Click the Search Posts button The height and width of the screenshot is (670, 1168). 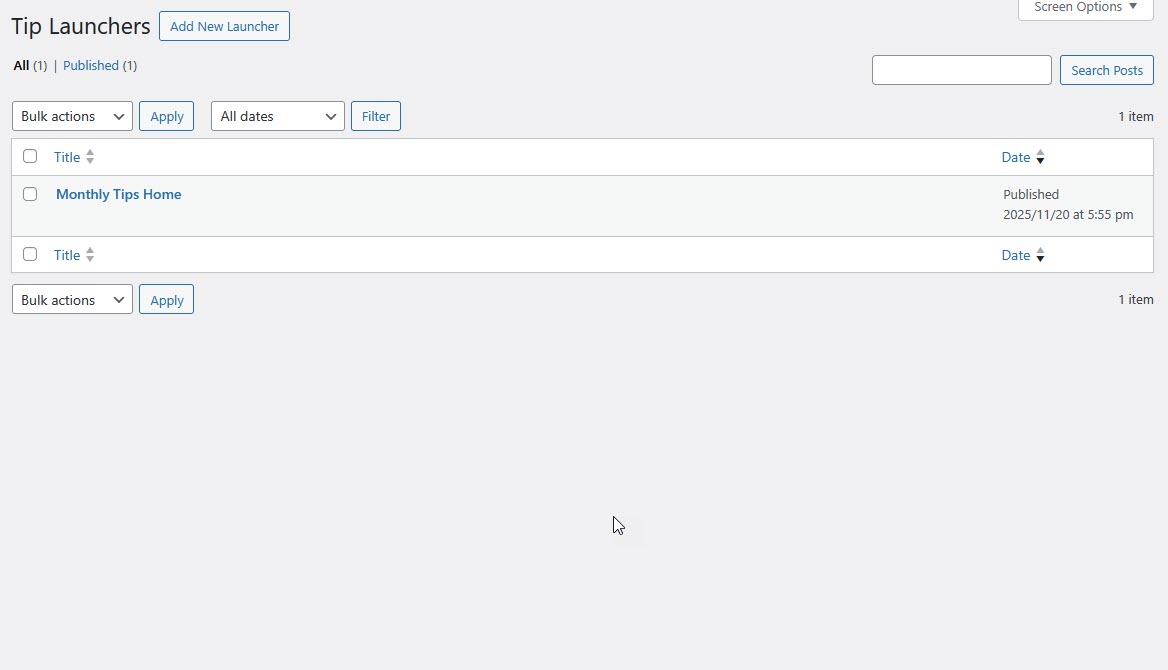click(x=1106, y=70)
